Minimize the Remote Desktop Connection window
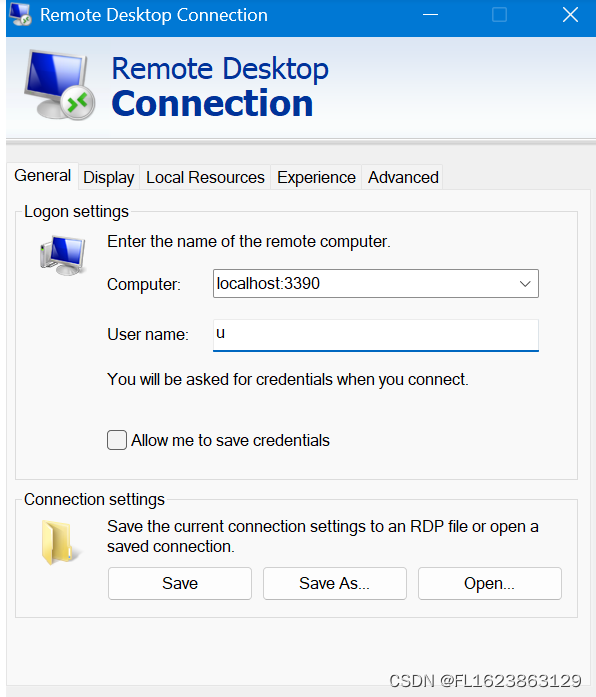The height and width of the screenshot is (697, 596). [x=430, y=15]
